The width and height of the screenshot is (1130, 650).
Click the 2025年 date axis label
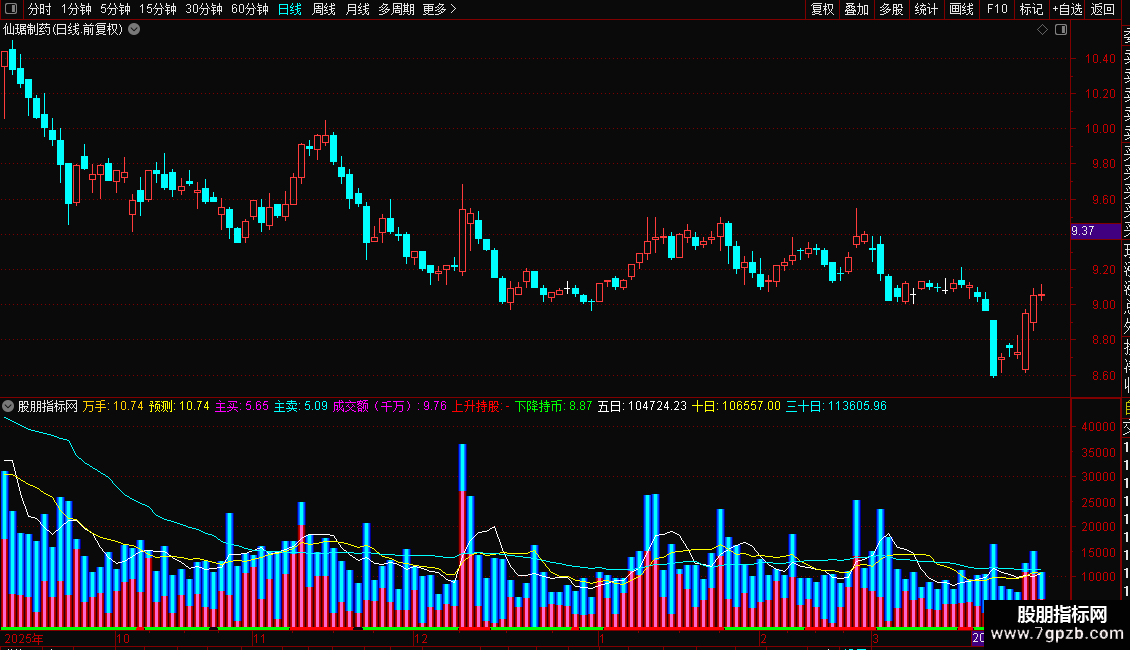coord(24,638)
